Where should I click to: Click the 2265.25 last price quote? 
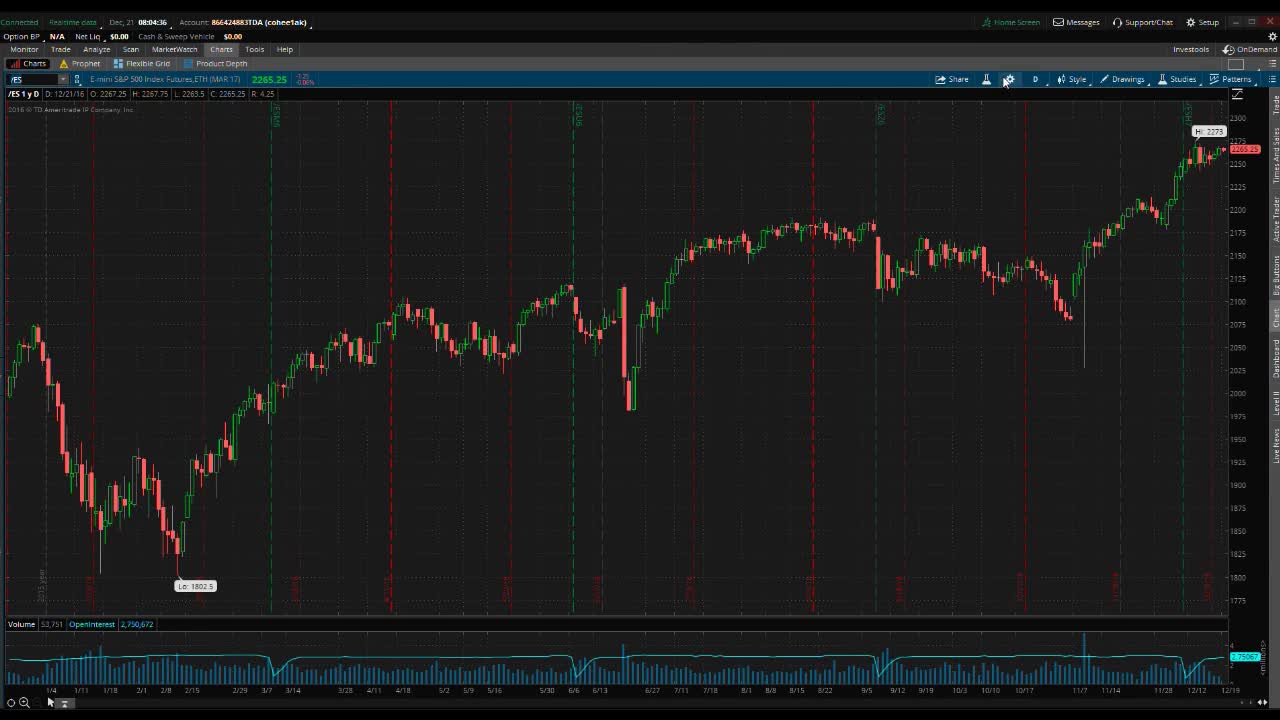click(x=269, y=80)
